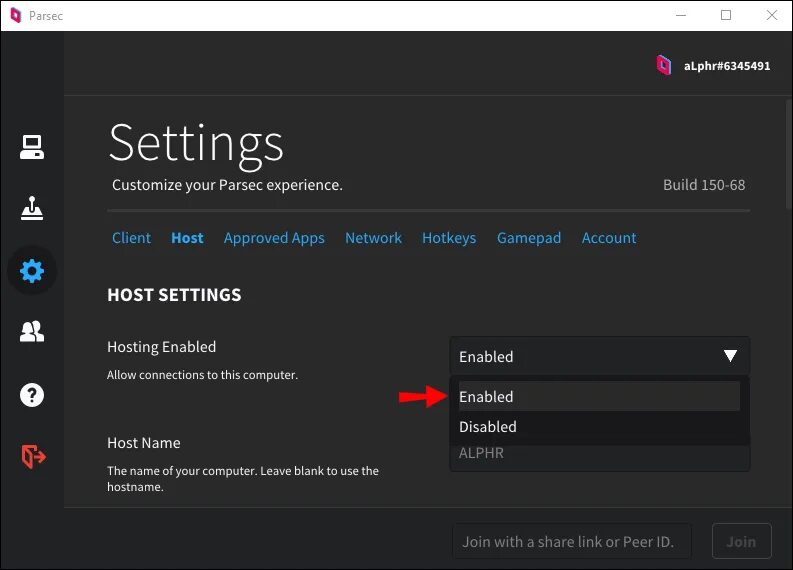This screenshot has width=793, height=570.
Task: Open the Approved Apps tab
Action: pyautogui.click(x=274, y=238)
